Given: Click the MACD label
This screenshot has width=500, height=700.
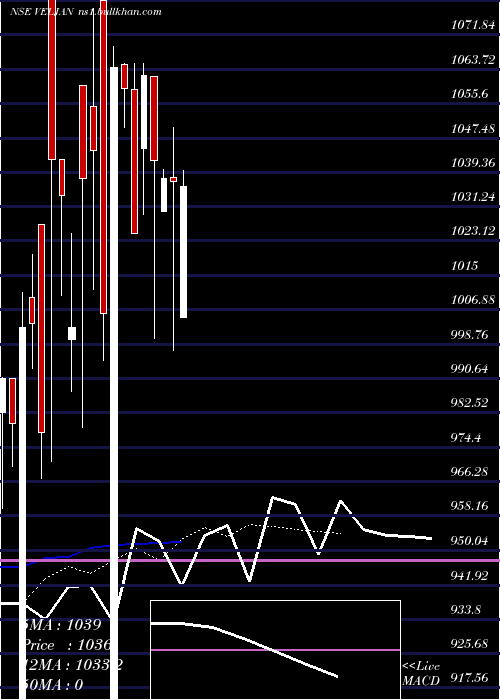Looking at the screenshot, I should click(x=421, y=681).
